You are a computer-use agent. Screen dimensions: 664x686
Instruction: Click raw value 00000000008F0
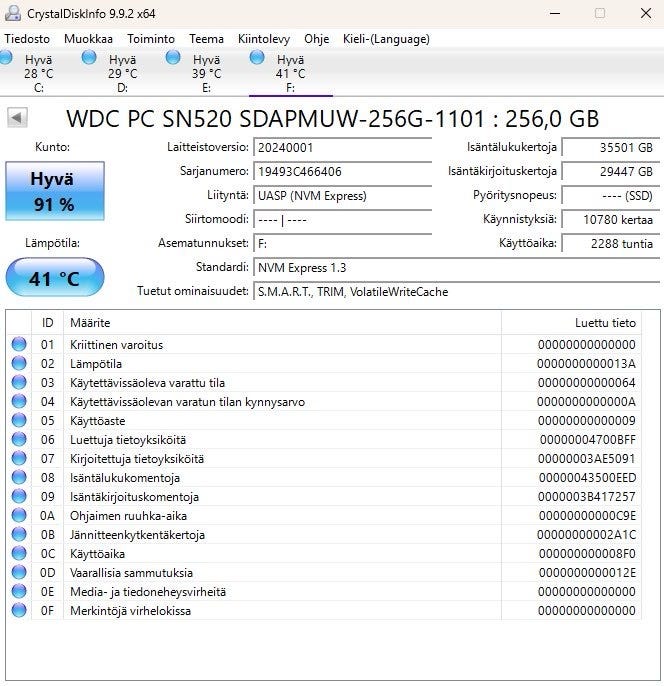(x=587, y=554)
